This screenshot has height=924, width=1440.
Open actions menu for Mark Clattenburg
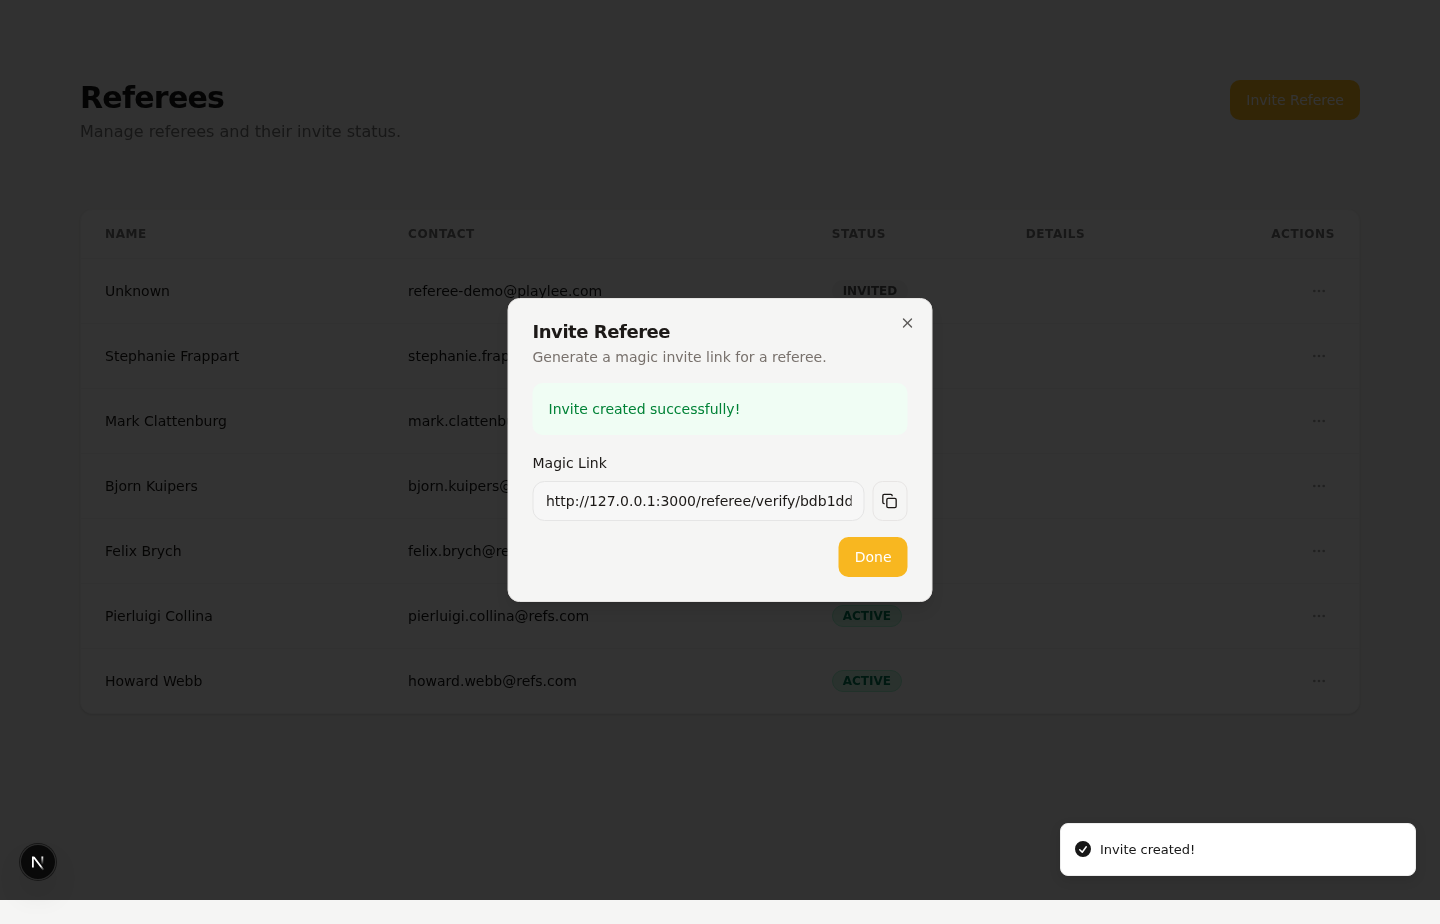coord(1318,421)
